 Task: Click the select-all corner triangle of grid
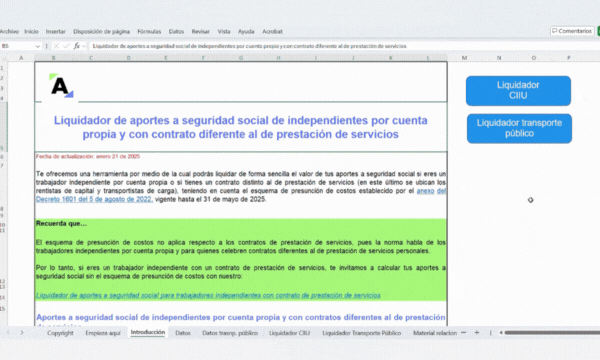coord(4,58)
